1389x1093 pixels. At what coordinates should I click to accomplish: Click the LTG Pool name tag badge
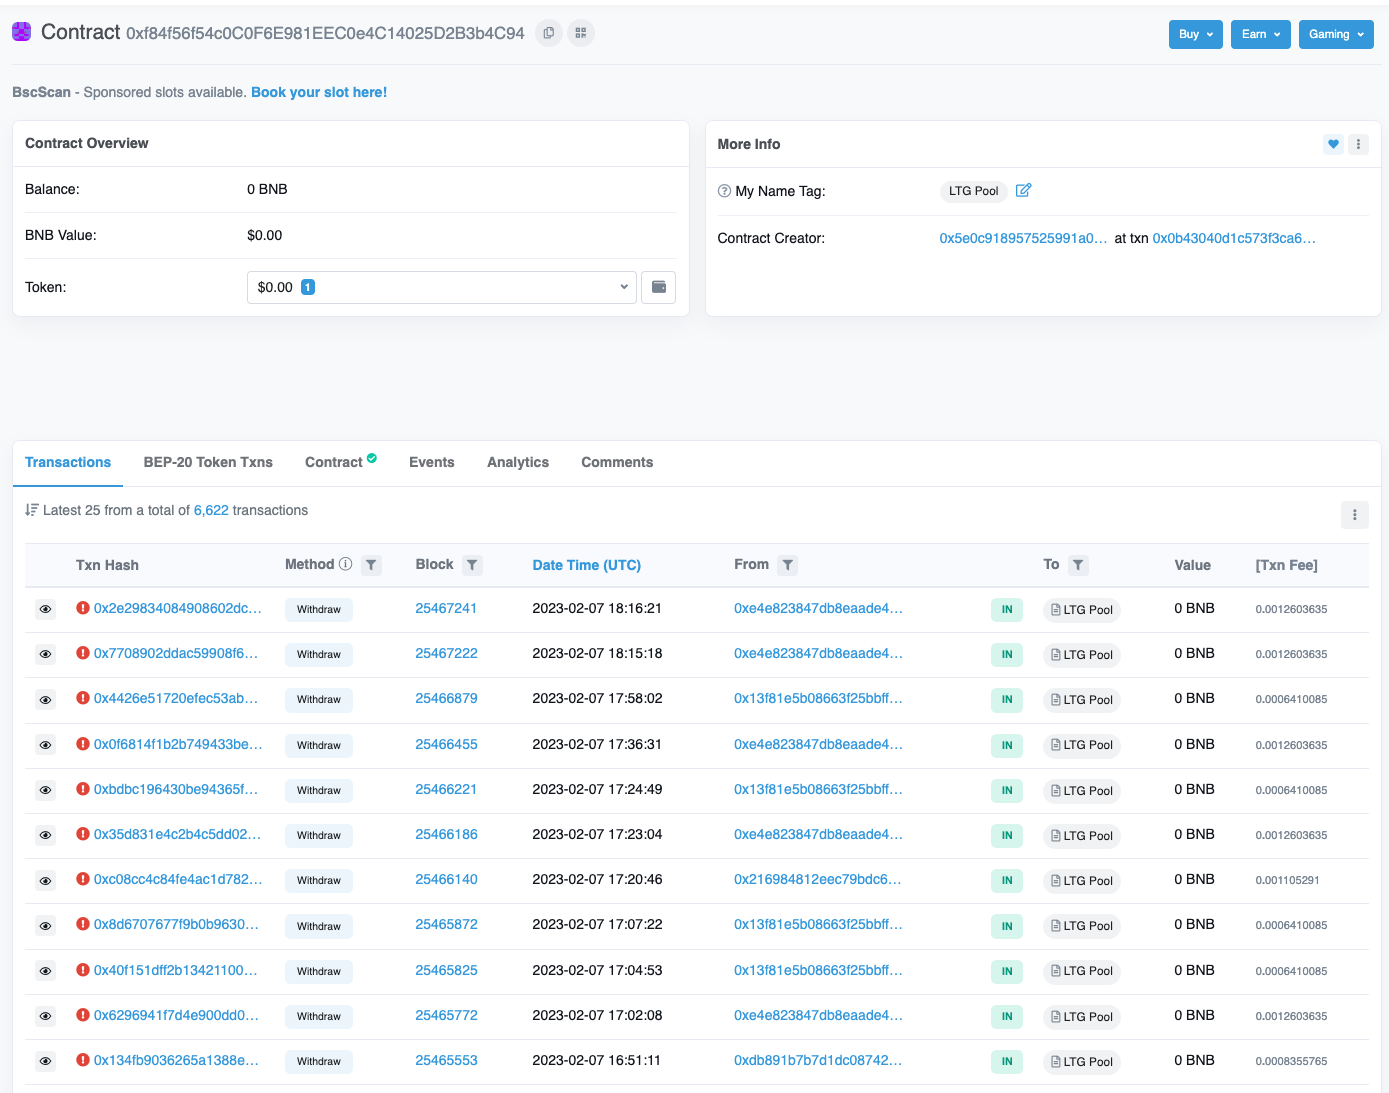tap(973, 191)
